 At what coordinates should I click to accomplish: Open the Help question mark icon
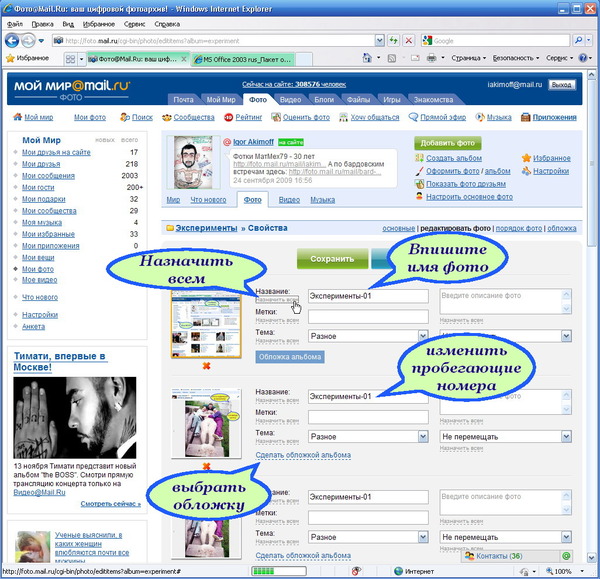tap(583, 58)
